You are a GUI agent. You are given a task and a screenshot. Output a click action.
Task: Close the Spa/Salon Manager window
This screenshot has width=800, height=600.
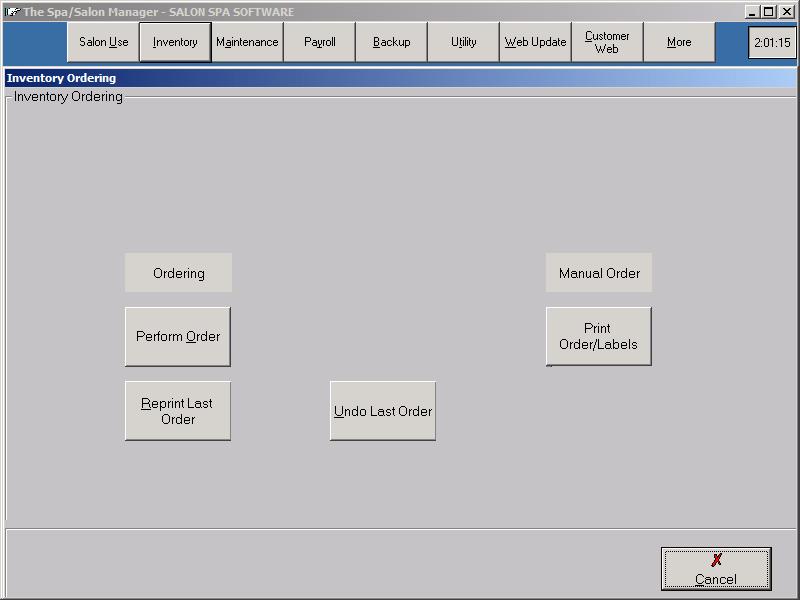coord(787,12)
